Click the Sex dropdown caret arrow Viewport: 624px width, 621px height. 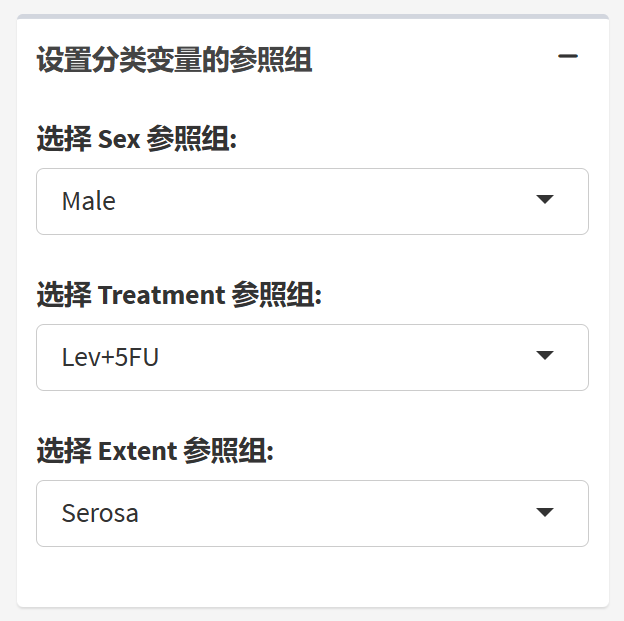tap(545, 200)
